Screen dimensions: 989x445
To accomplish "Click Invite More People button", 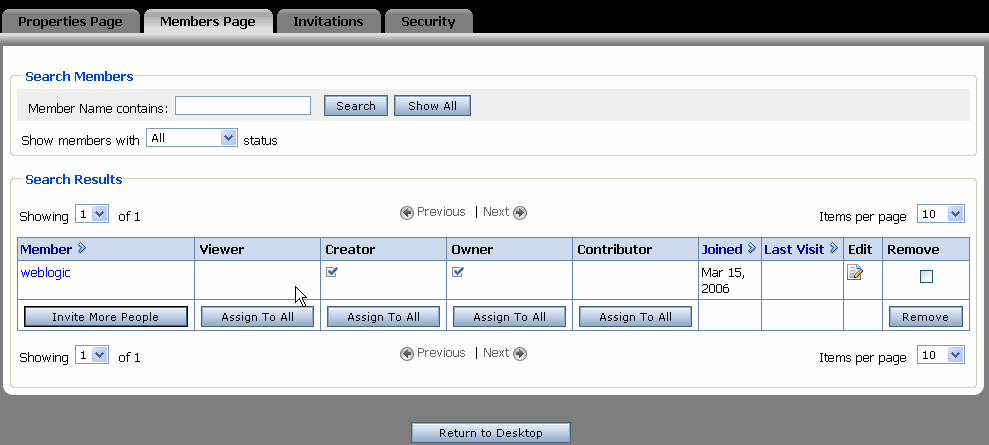I will [x=105, y=317].
